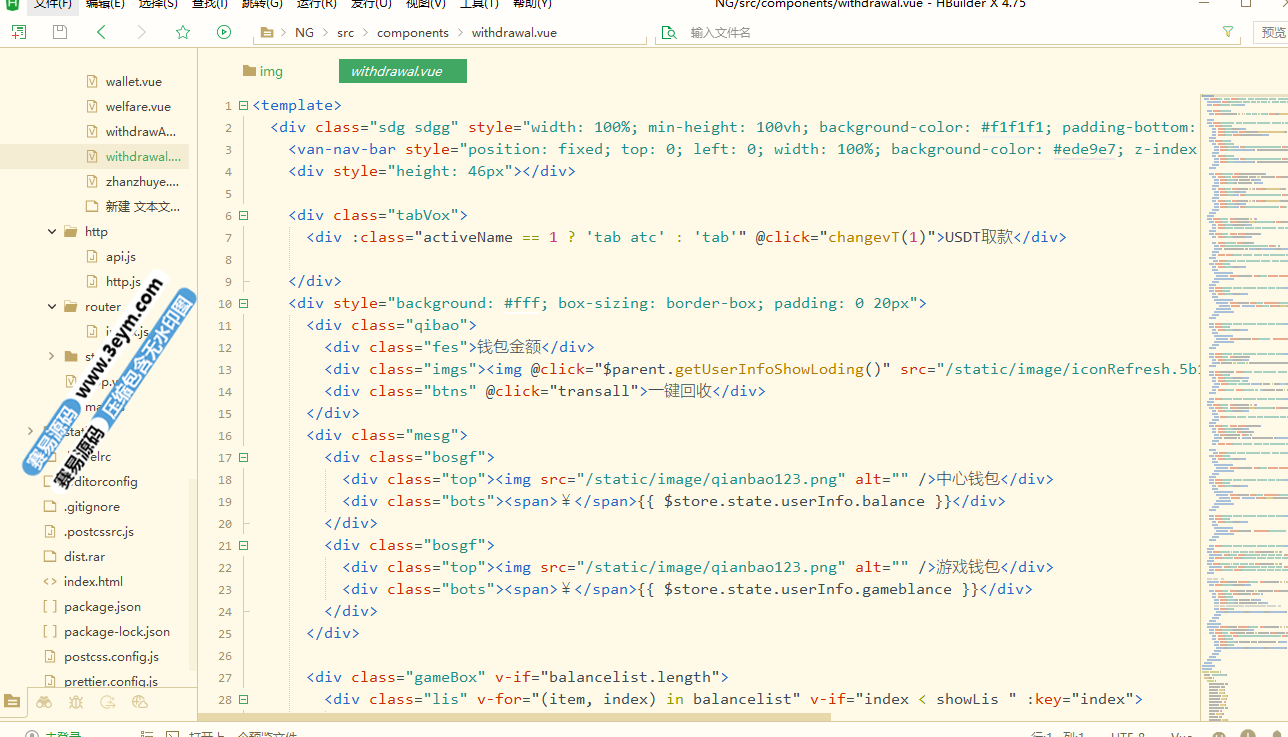This screenshot has height=737, width=1288.
Task: Fold the tabVox div at line 6
Action: point(243,215)
